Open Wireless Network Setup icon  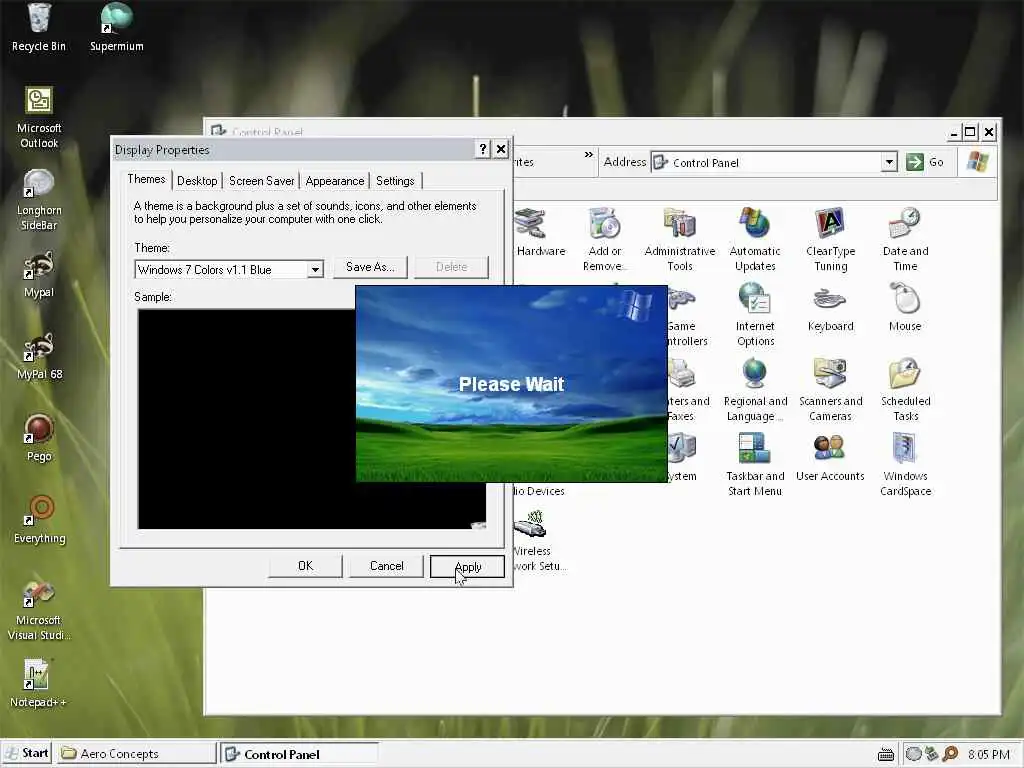[x=539, y=541]
